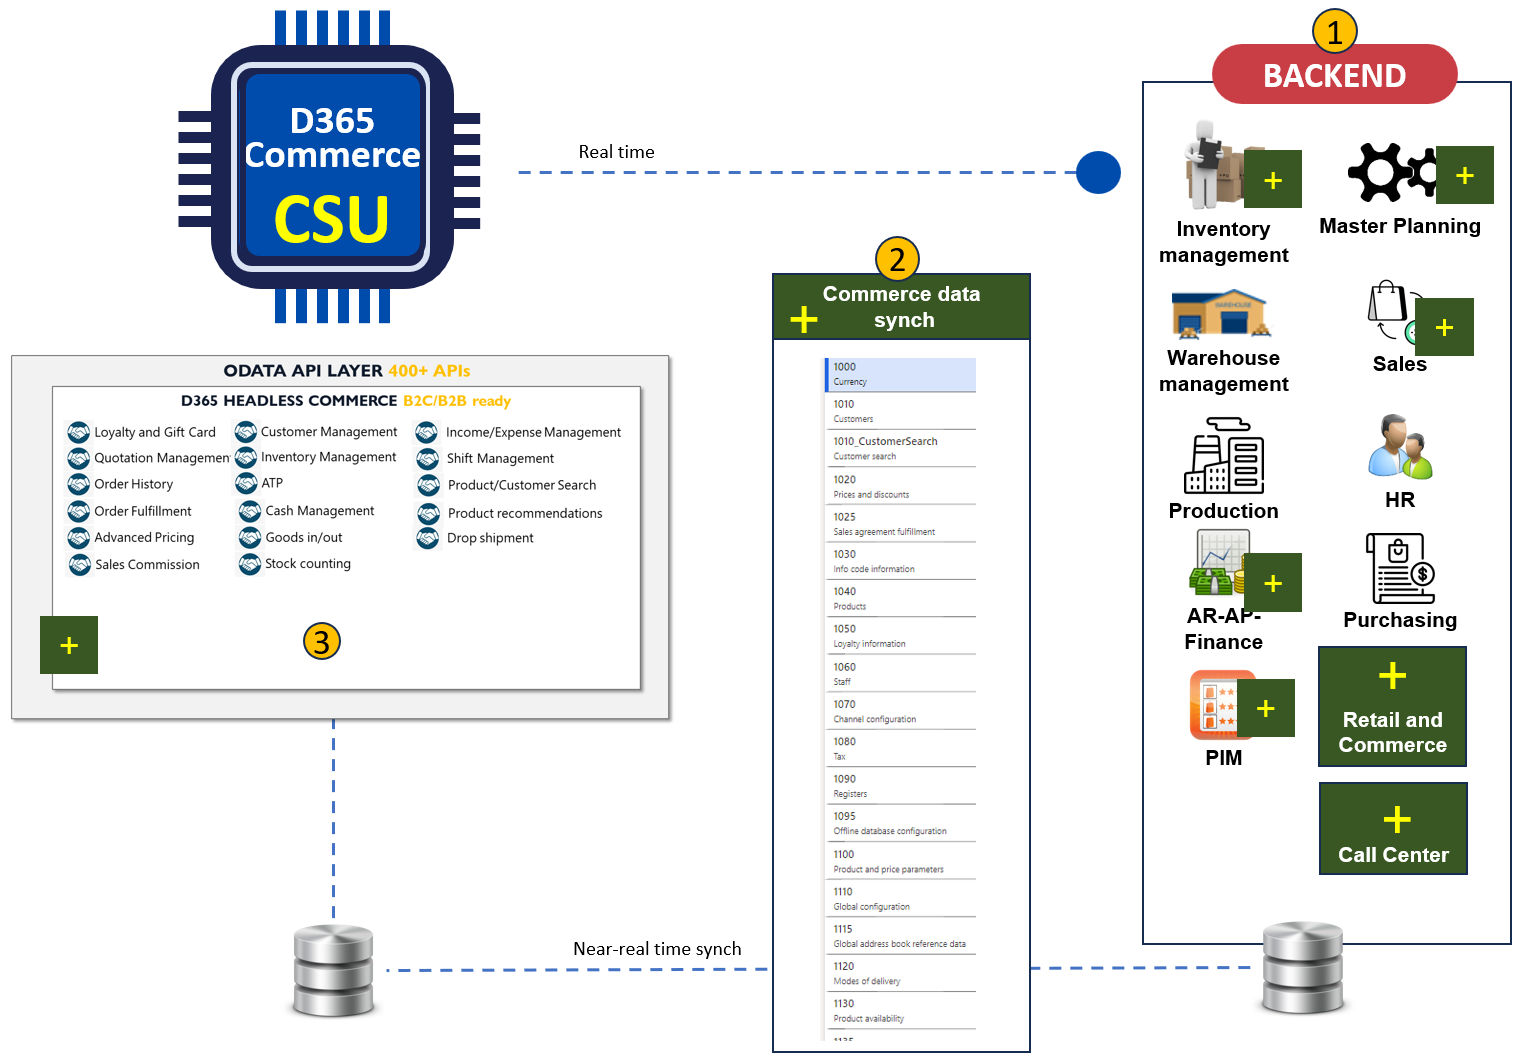Click the "Real time" connection label
The image size is (1530, 1057).
[617, 152]
